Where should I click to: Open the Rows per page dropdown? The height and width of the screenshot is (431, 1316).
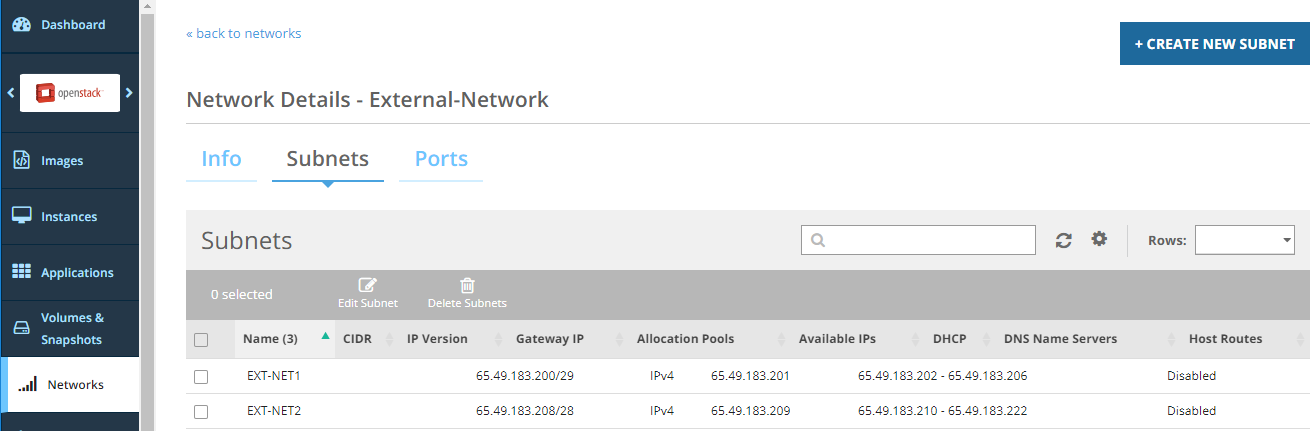pos(1244,240)
